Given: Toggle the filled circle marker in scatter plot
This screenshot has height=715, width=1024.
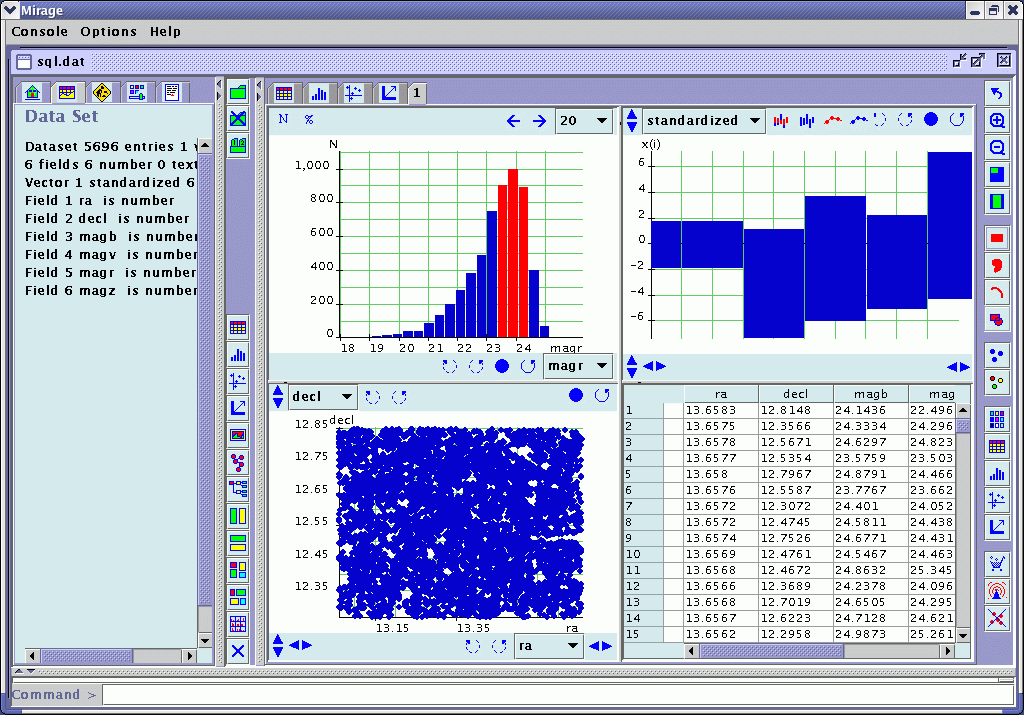Looking at the screenshot, I should point(576,396).
